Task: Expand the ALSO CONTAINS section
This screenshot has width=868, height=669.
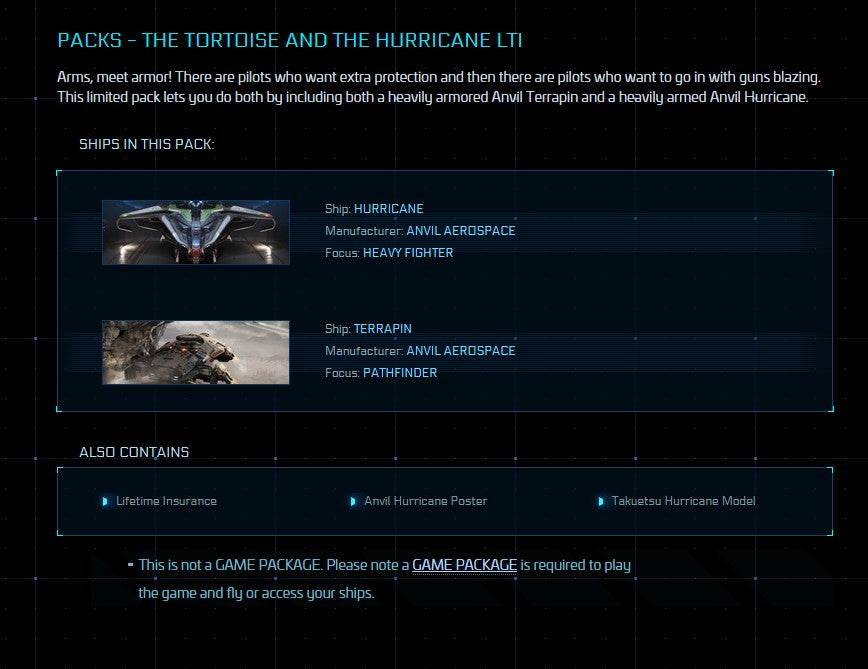Action: pos(133,452)
